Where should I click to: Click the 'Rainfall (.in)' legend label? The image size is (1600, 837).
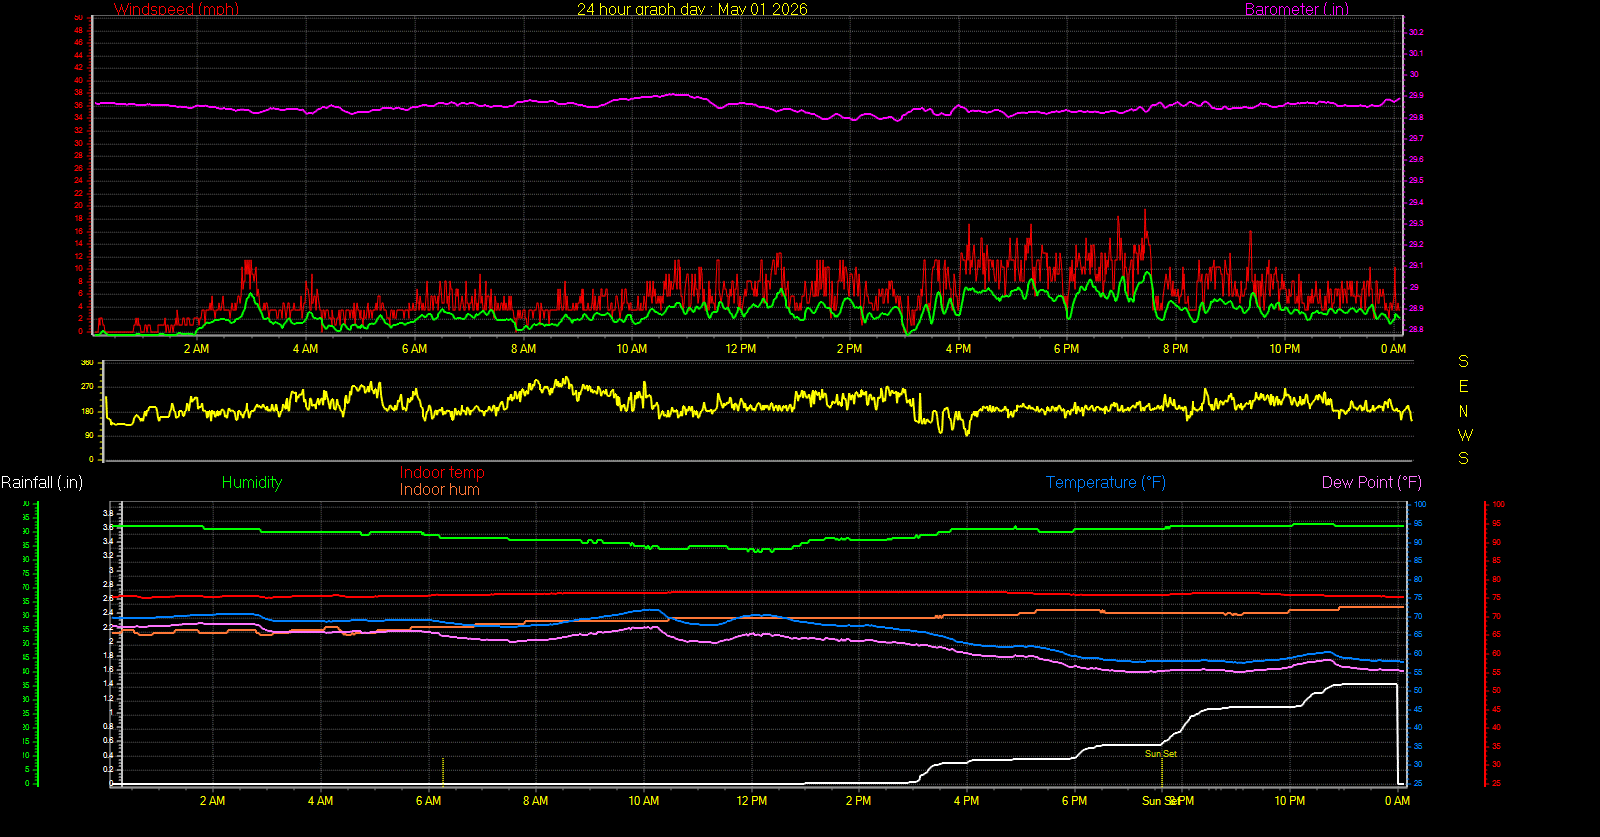tap(42, 482)
